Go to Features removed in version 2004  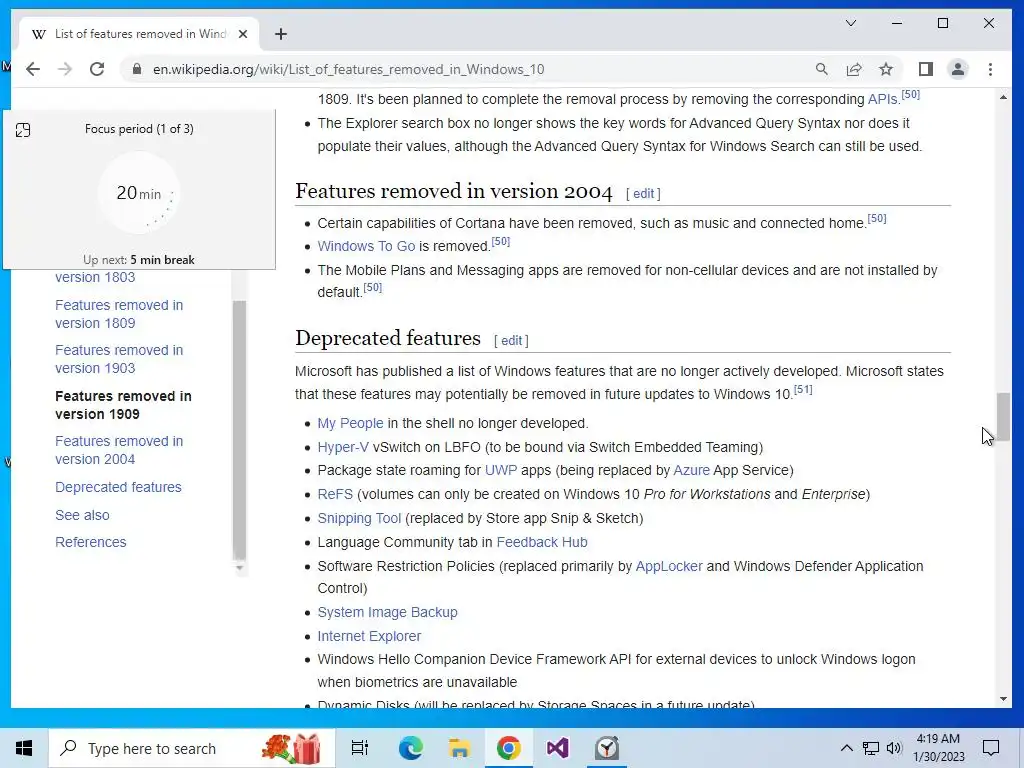coord(119,450)
